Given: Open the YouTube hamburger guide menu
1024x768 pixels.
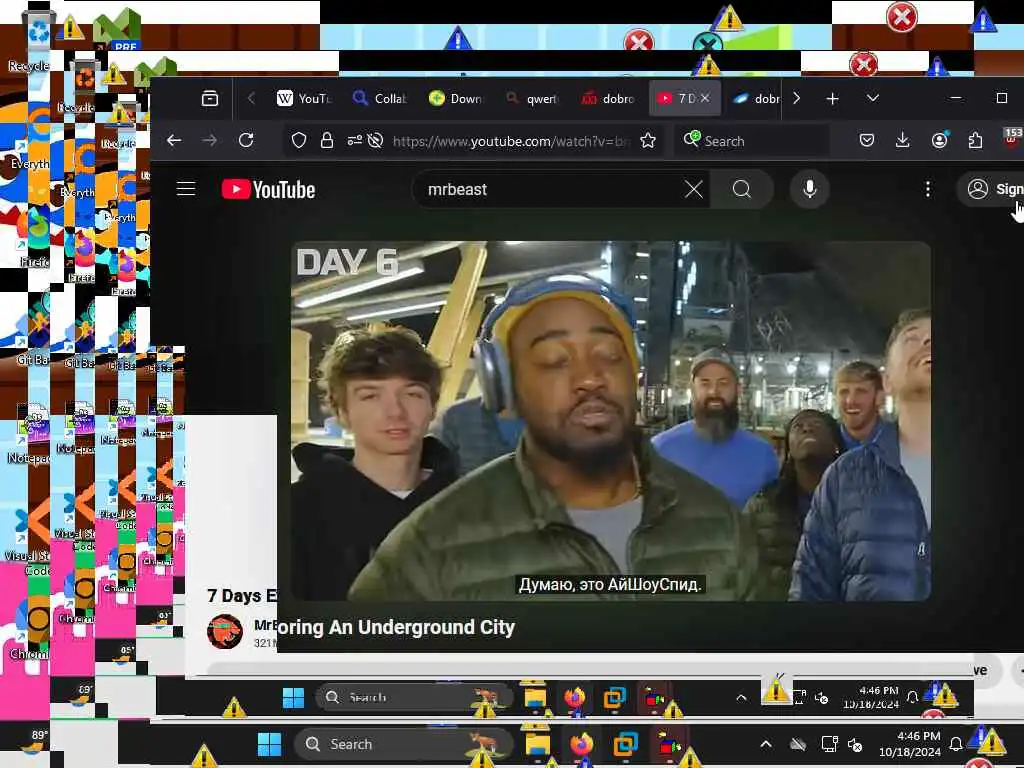Looking at the screenshot, I should [186, 189].
